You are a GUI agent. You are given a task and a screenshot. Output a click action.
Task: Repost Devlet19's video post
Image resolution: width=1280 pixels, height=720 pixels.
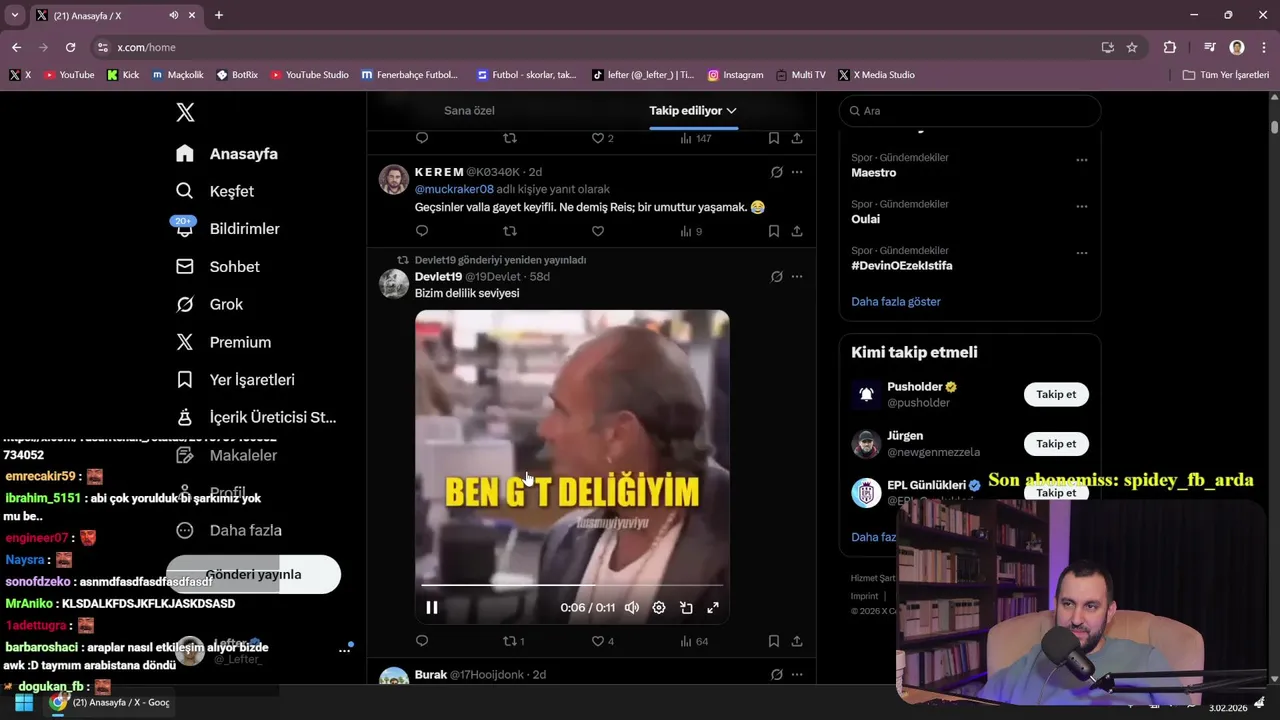(x=514, y=641)
